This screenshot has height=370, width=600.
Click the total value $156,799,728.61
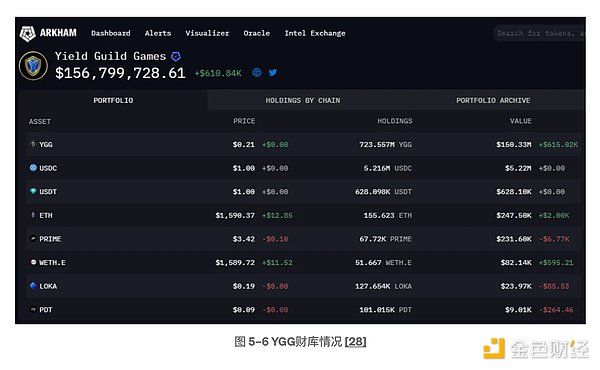[x=120, y=73]
